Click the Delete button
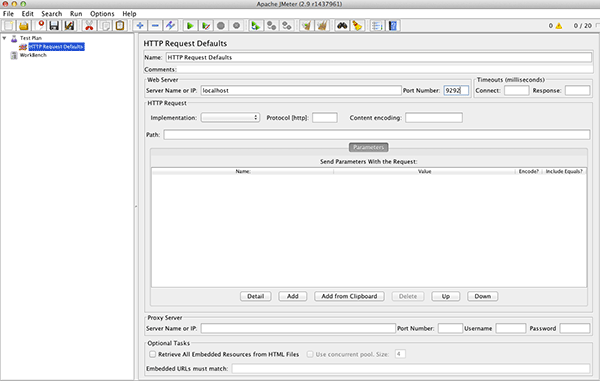The image size is (600, 381). (x=408, y=296)
